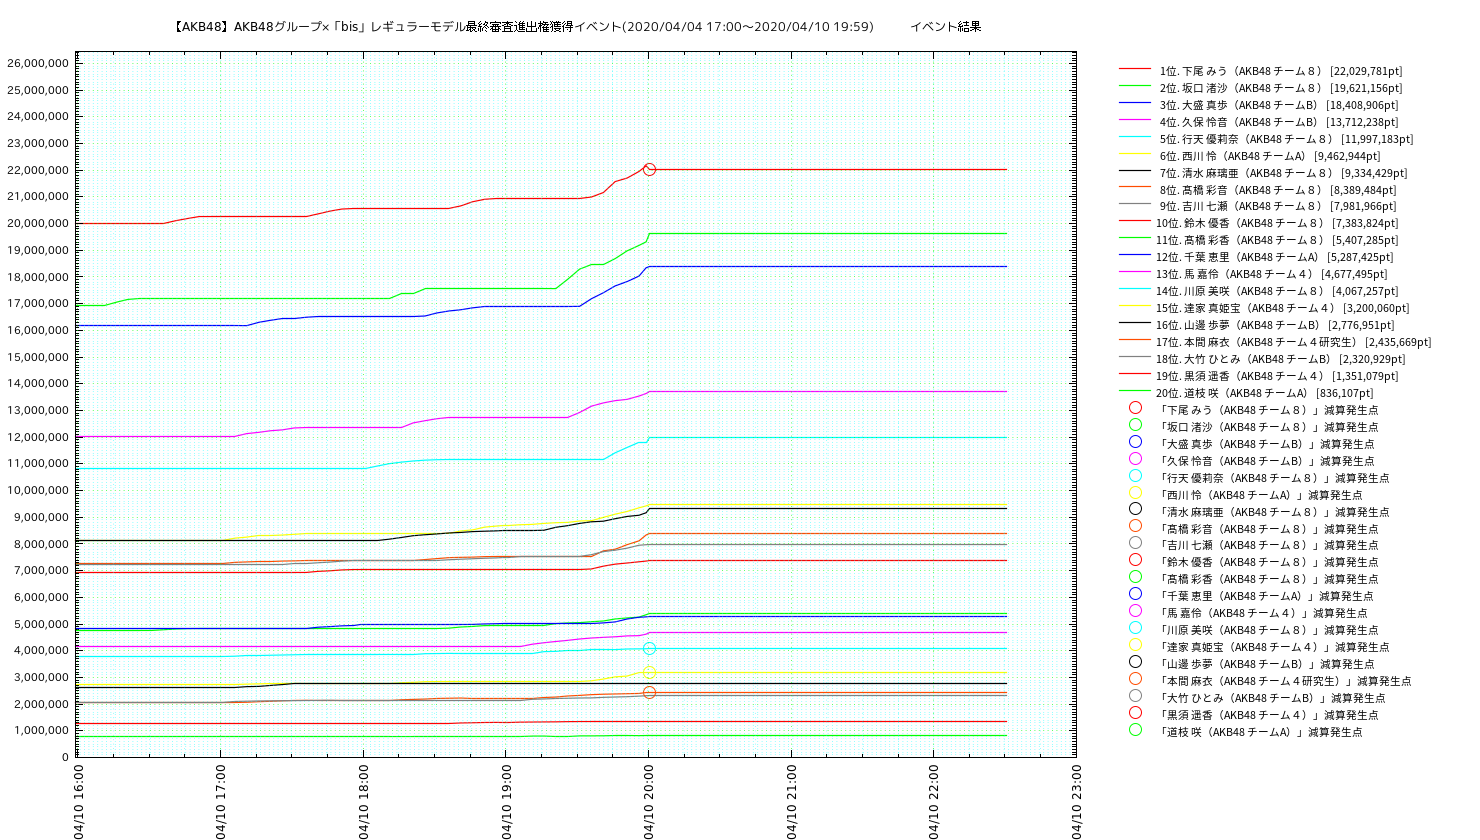1480x840 pixels.
Task: Click the 22,000,000 y-axis label
Action: [x=38, y=170]
